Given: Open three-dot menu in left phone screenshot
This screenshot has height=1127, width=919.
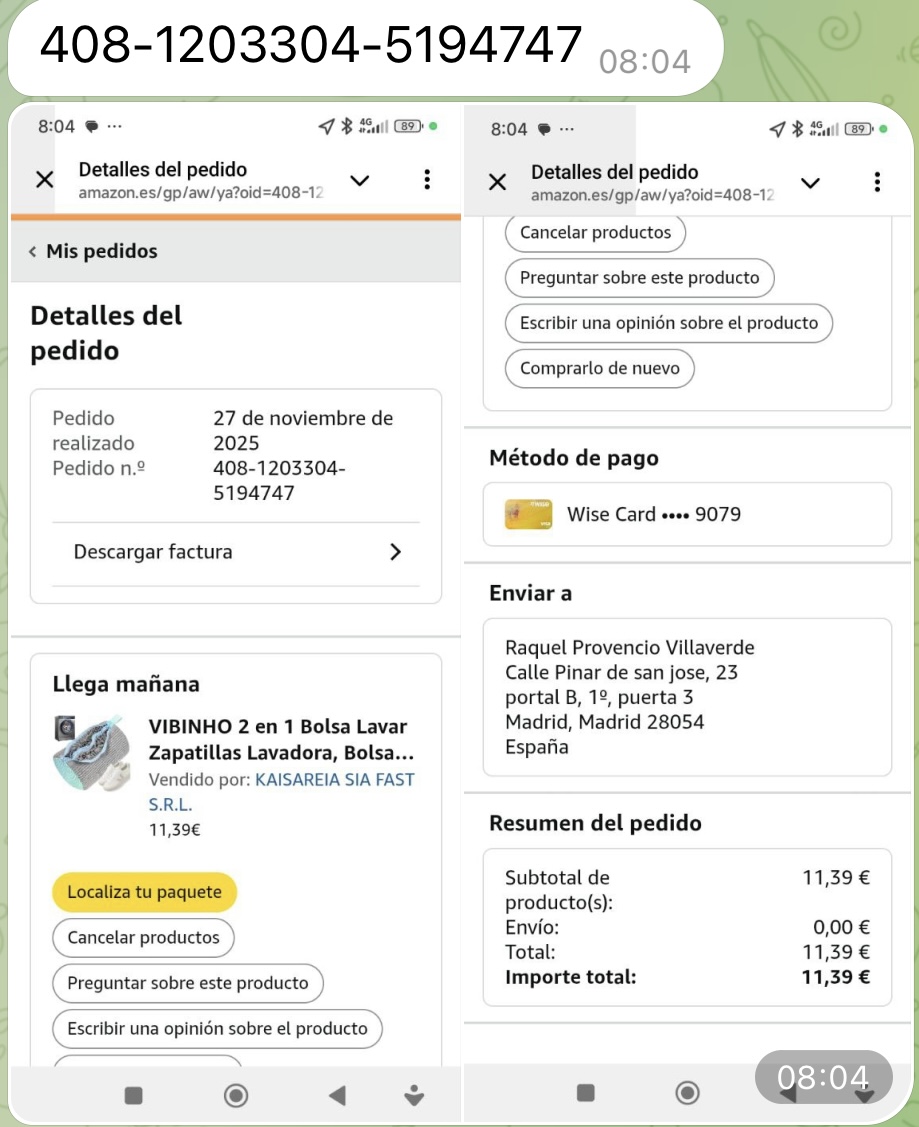Looking at the screenshot, I should pyautogui.click(x=427, y=180).
